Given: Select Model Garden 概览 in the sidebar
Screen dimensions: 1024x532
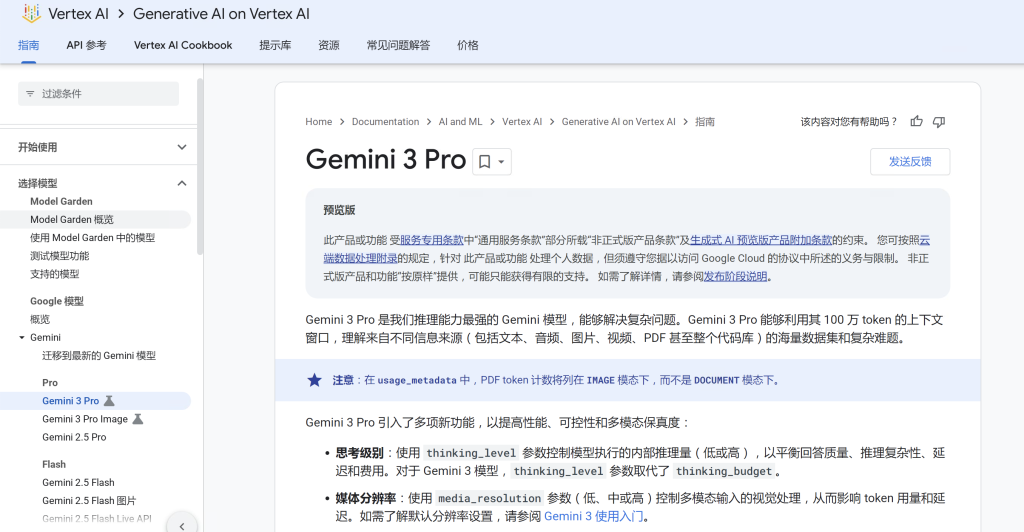Looking at the screenshot, I should pyautogui.click(x=72, y=219).
